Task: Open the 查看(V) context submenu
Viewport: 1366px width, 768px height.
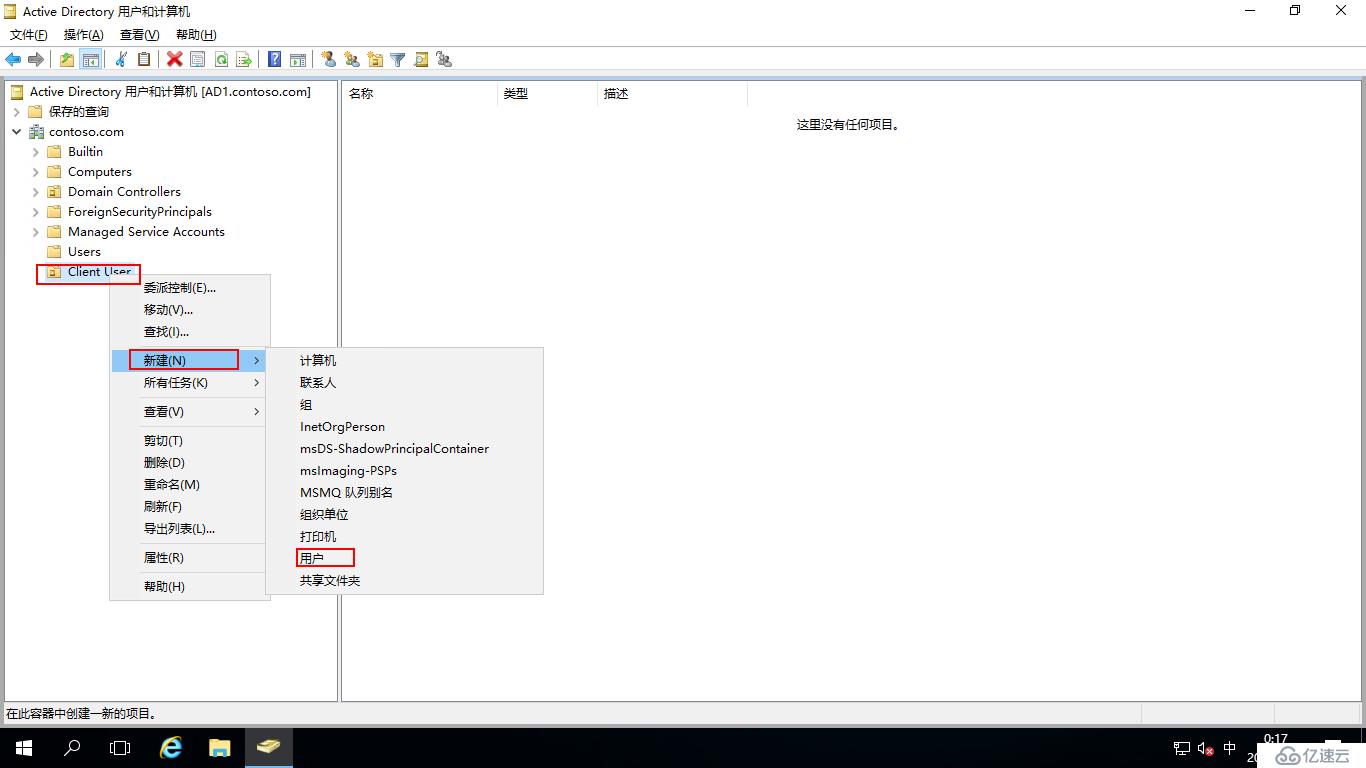Action: tap(190, 411)
